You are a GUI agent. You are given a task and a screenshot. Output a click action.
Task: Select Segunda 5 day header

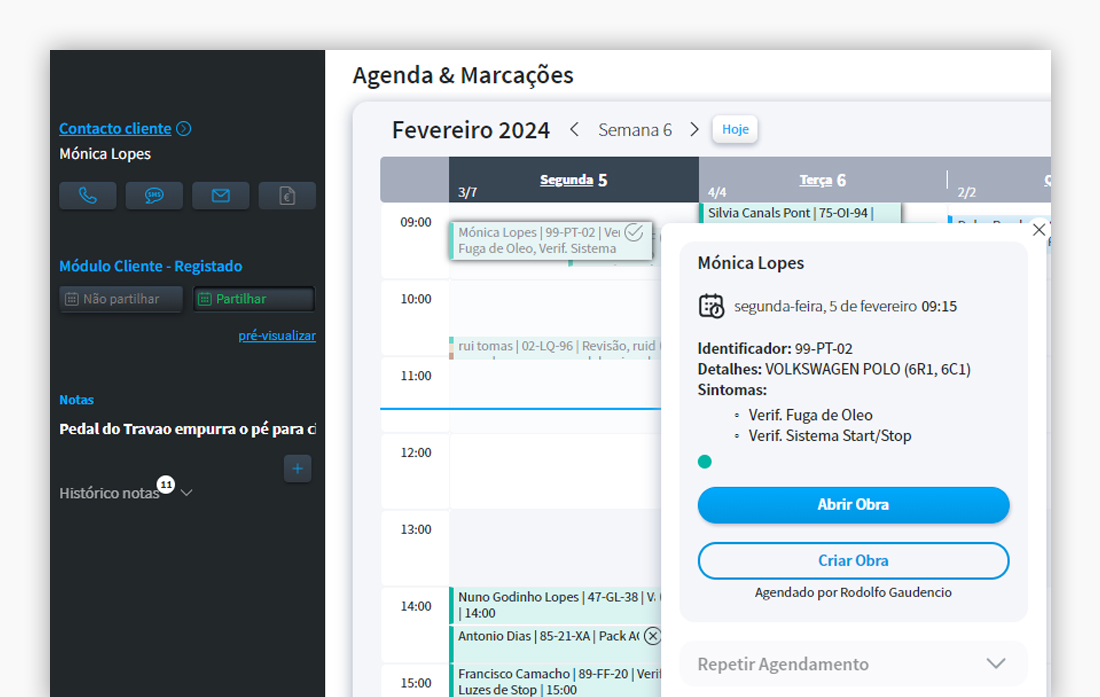[574, 180]
